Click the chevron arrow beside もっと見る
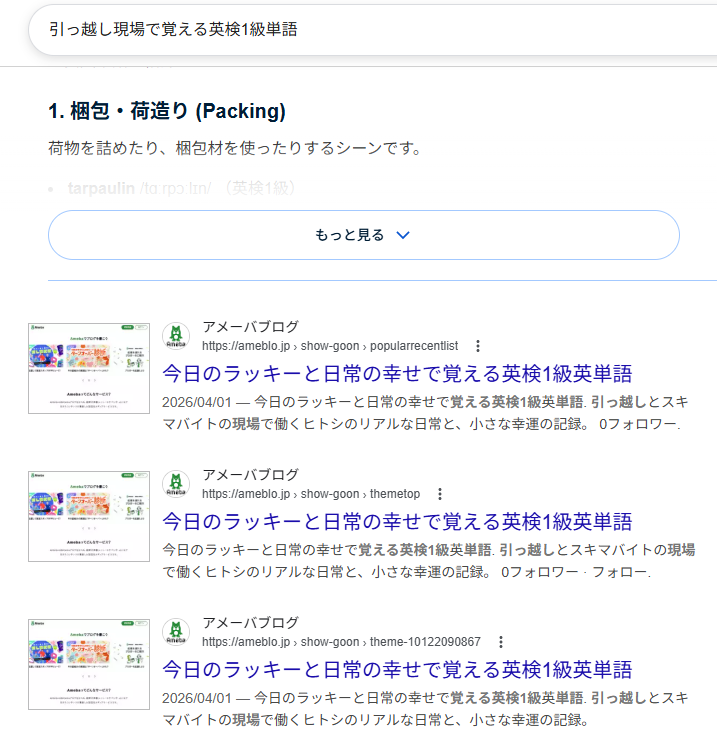 (403, 235)
